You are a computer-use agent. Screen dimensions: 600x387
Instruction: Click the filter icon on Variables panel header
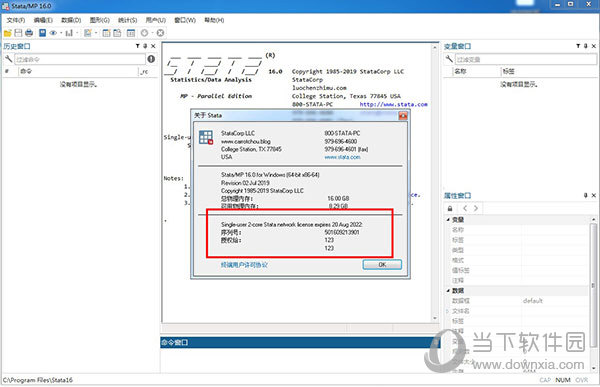(578, 46)
